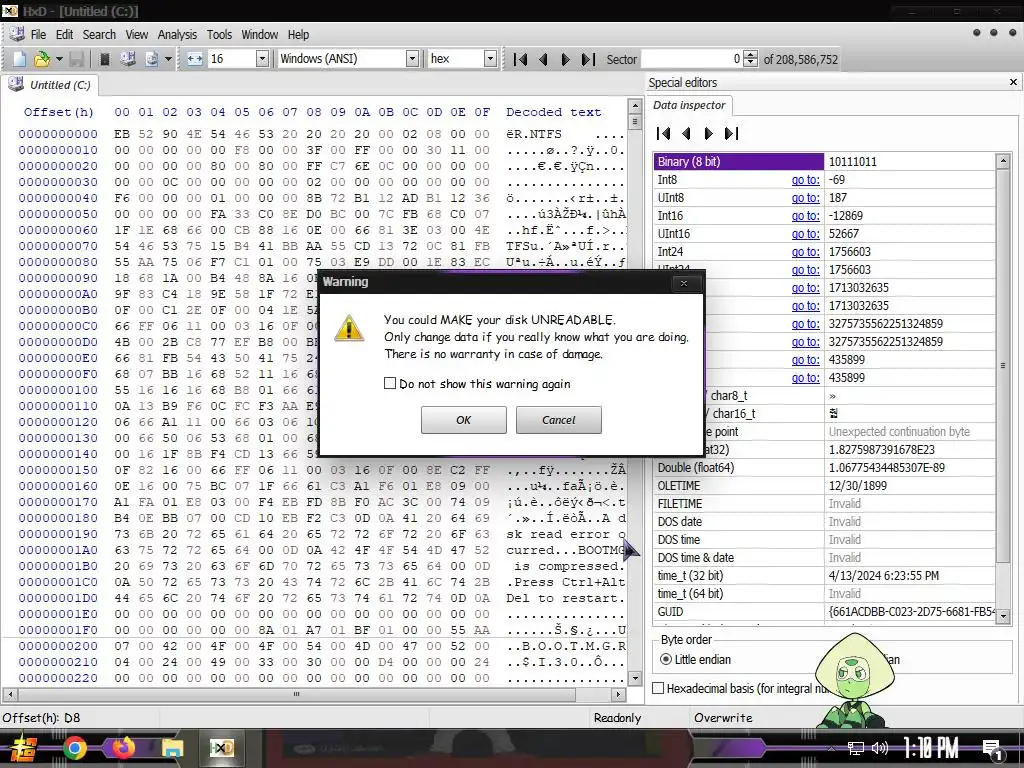Click the Sector number input field

pyautogui.click(x=692, y=59)
